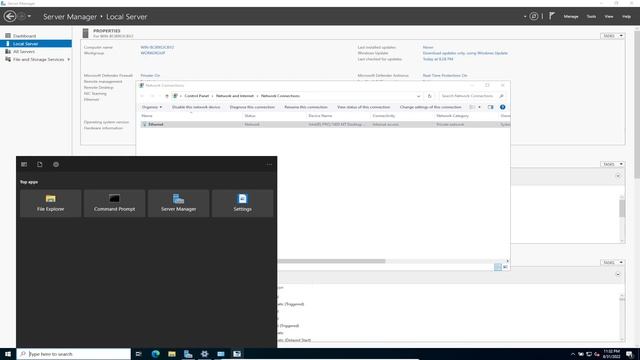Click the Windows Update setting link

coord(465,53)
